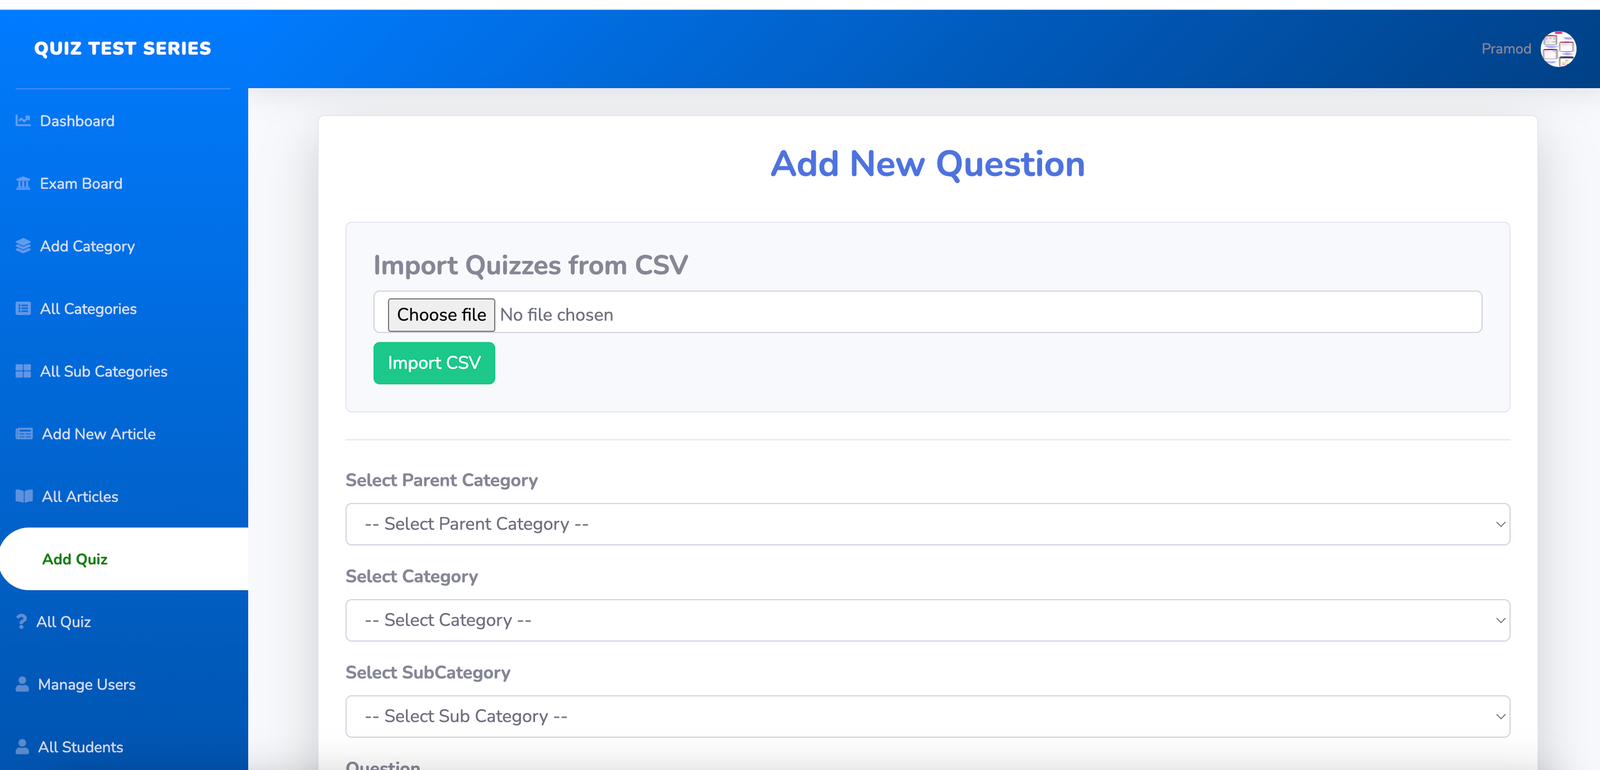Click the Exam Board bank icon

[x=23, y=183]
